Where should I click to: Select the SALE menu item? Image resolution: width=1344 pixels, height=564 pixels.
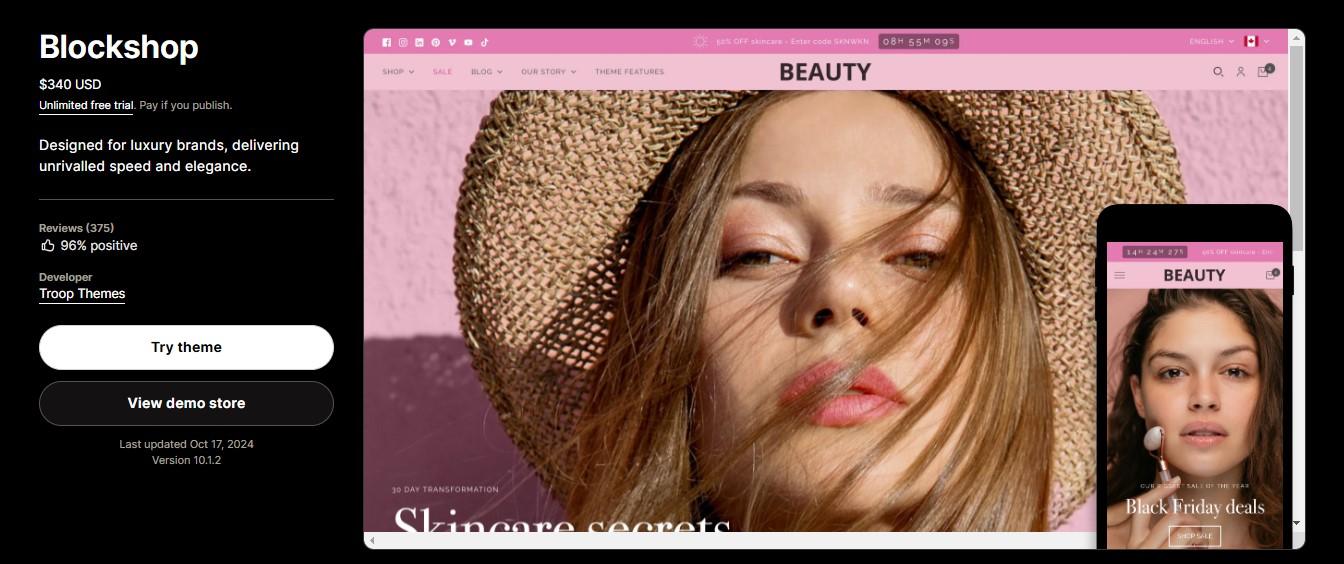(x=442, y=72)
